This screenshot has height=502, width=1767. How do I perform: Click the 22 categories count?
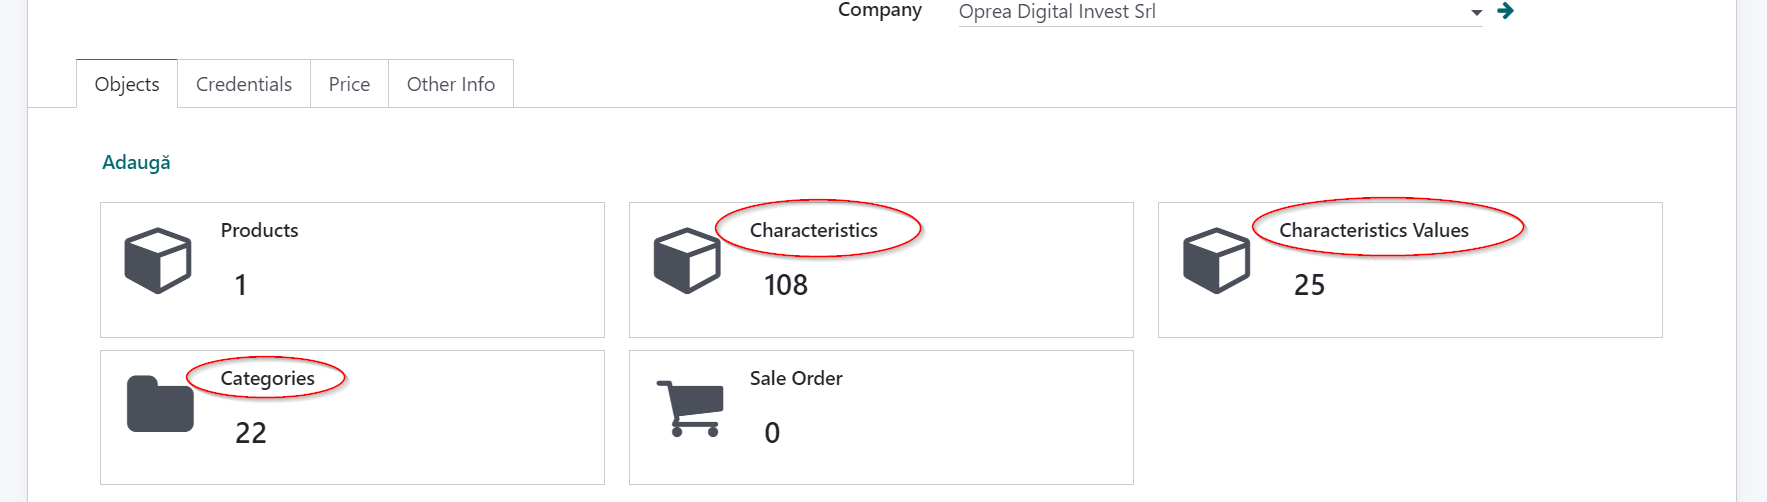click(251, 433)
